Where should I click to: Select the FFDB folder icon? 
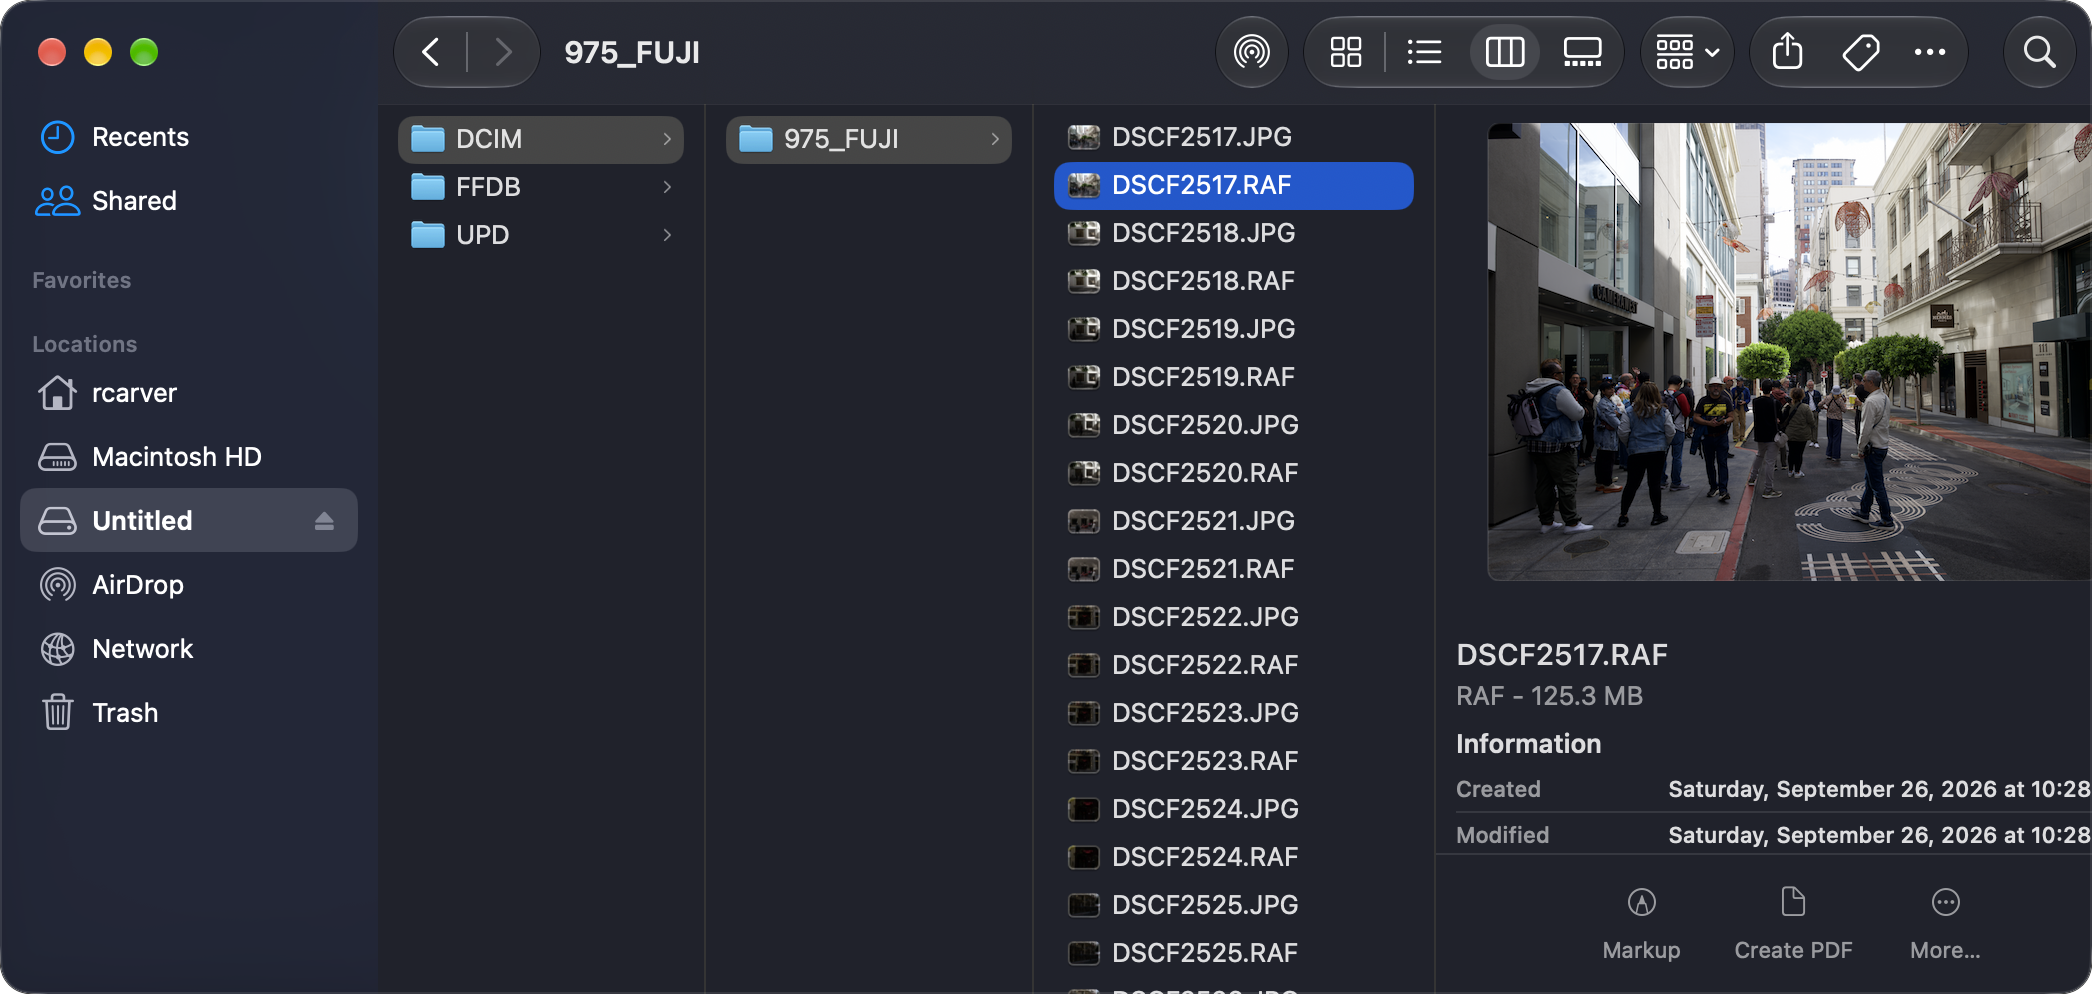click(428, 187)
